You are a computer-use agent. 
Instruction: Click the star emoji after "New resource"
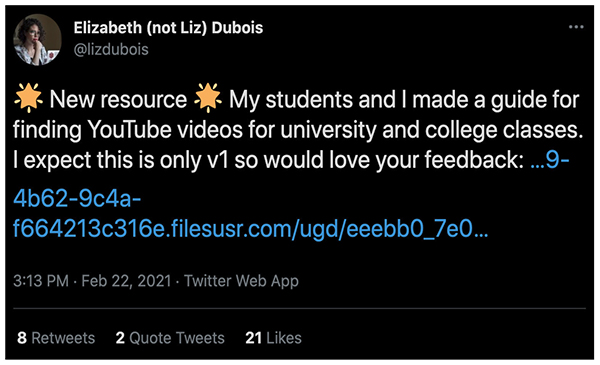point(208,98)
